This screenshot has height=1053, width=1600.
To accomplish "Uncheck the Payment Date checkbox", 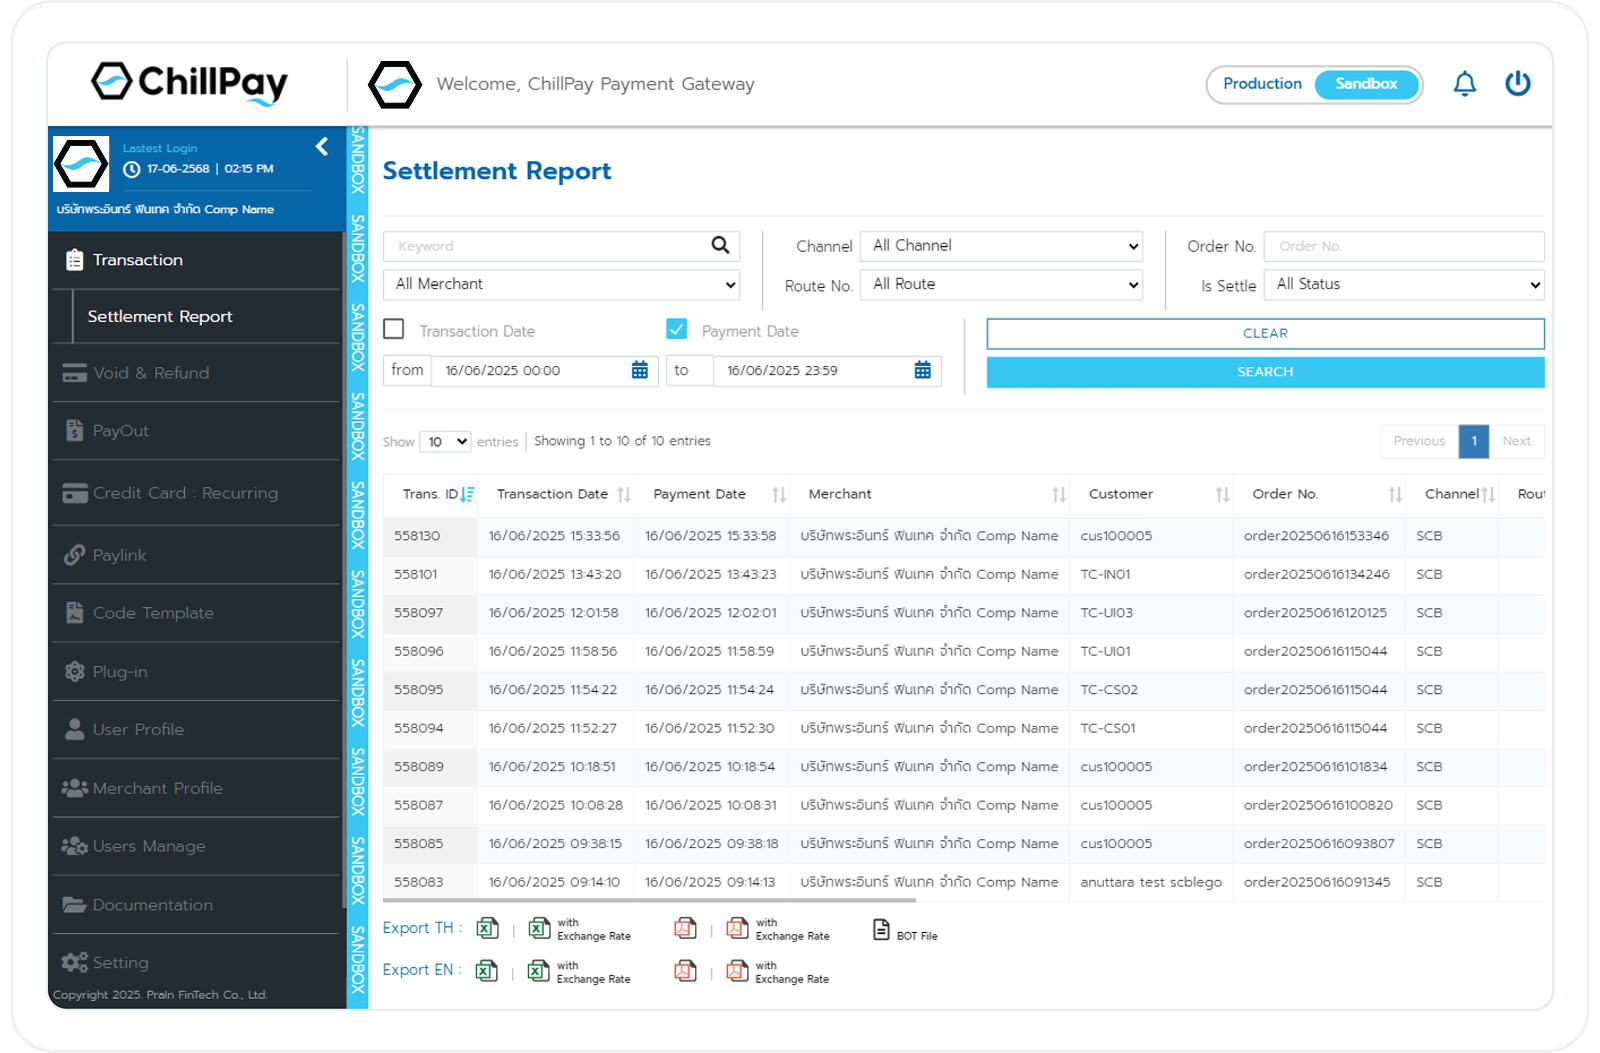I will [677, 329].
